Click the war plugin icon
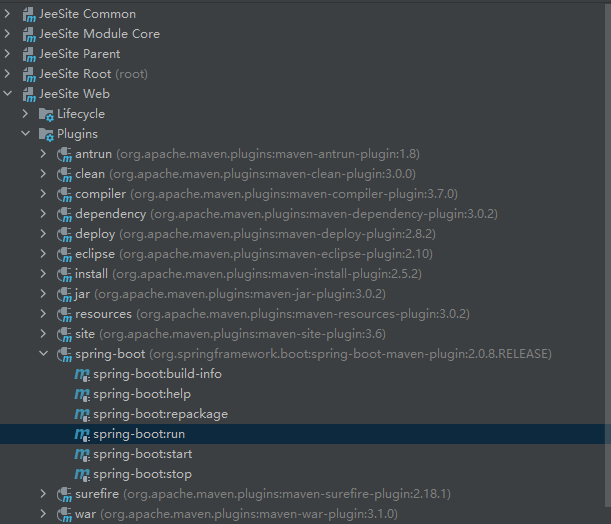The image size is (611, 524). tap(64, 515)
